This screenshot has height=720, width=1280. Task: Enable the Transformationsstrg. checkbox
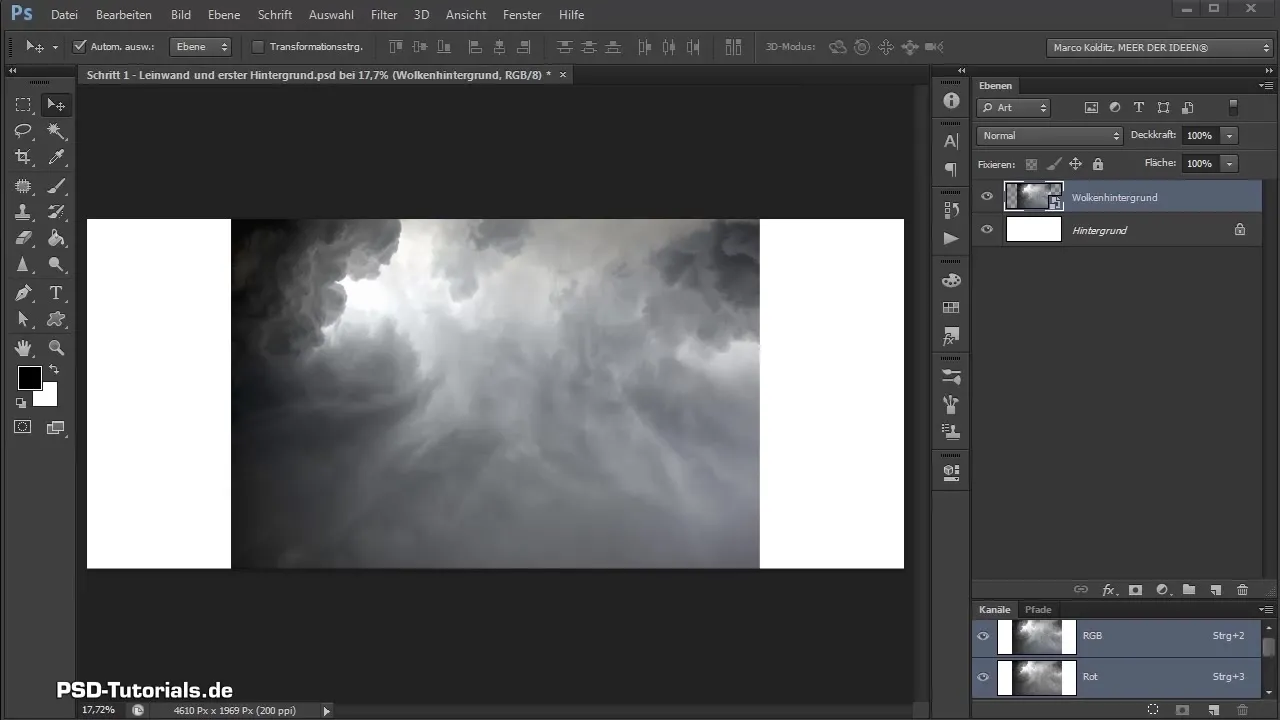[258, 47]
